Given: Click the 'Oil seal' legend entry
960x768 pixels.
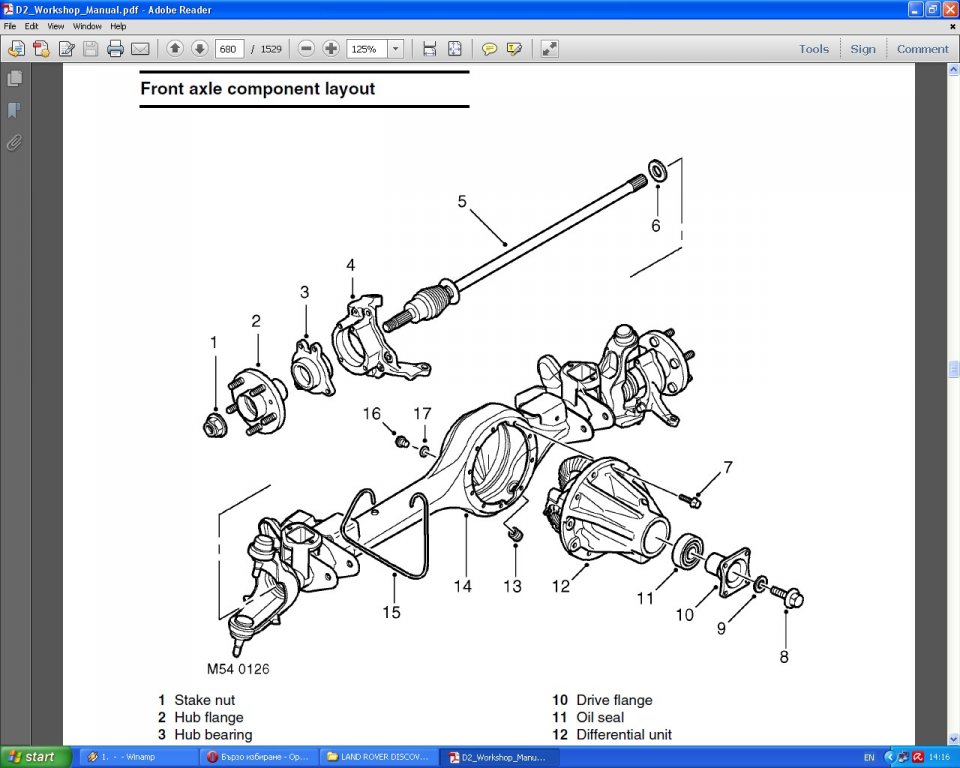Looking at the screenshot, I should click(600, 717).
